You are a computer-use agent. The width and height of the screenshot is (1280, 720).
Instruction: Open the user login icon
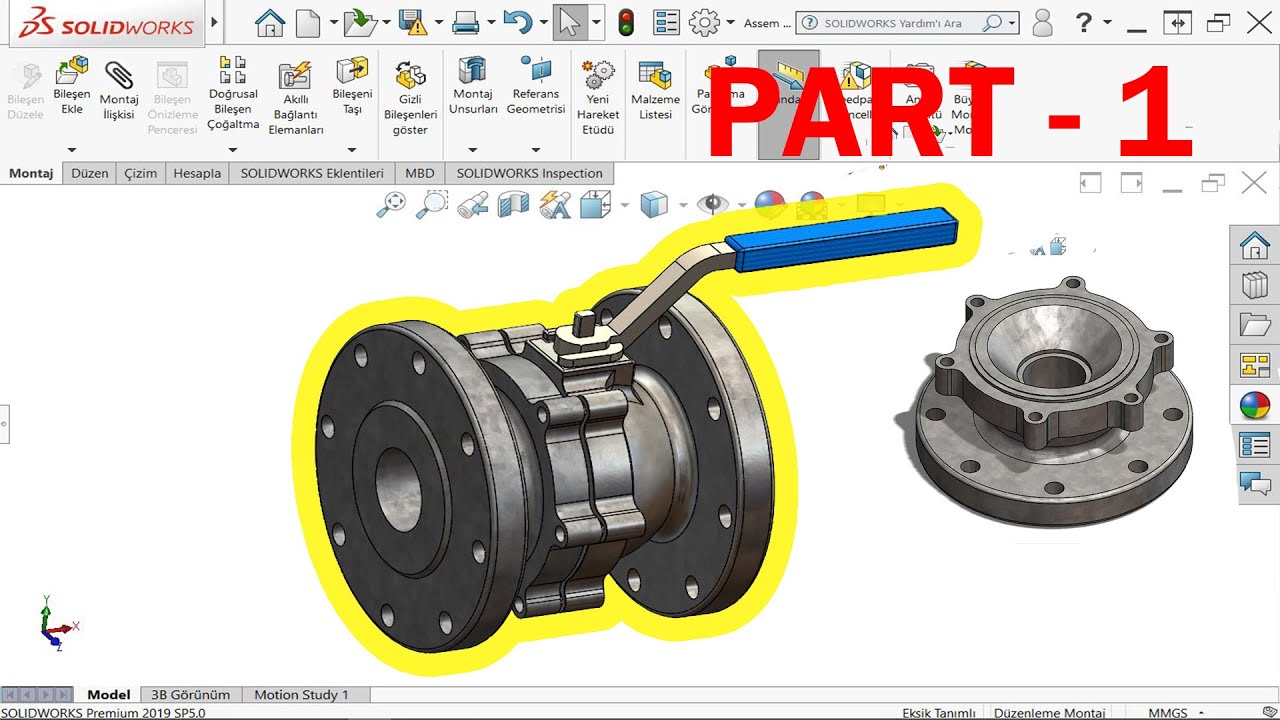coord(1042,22)
